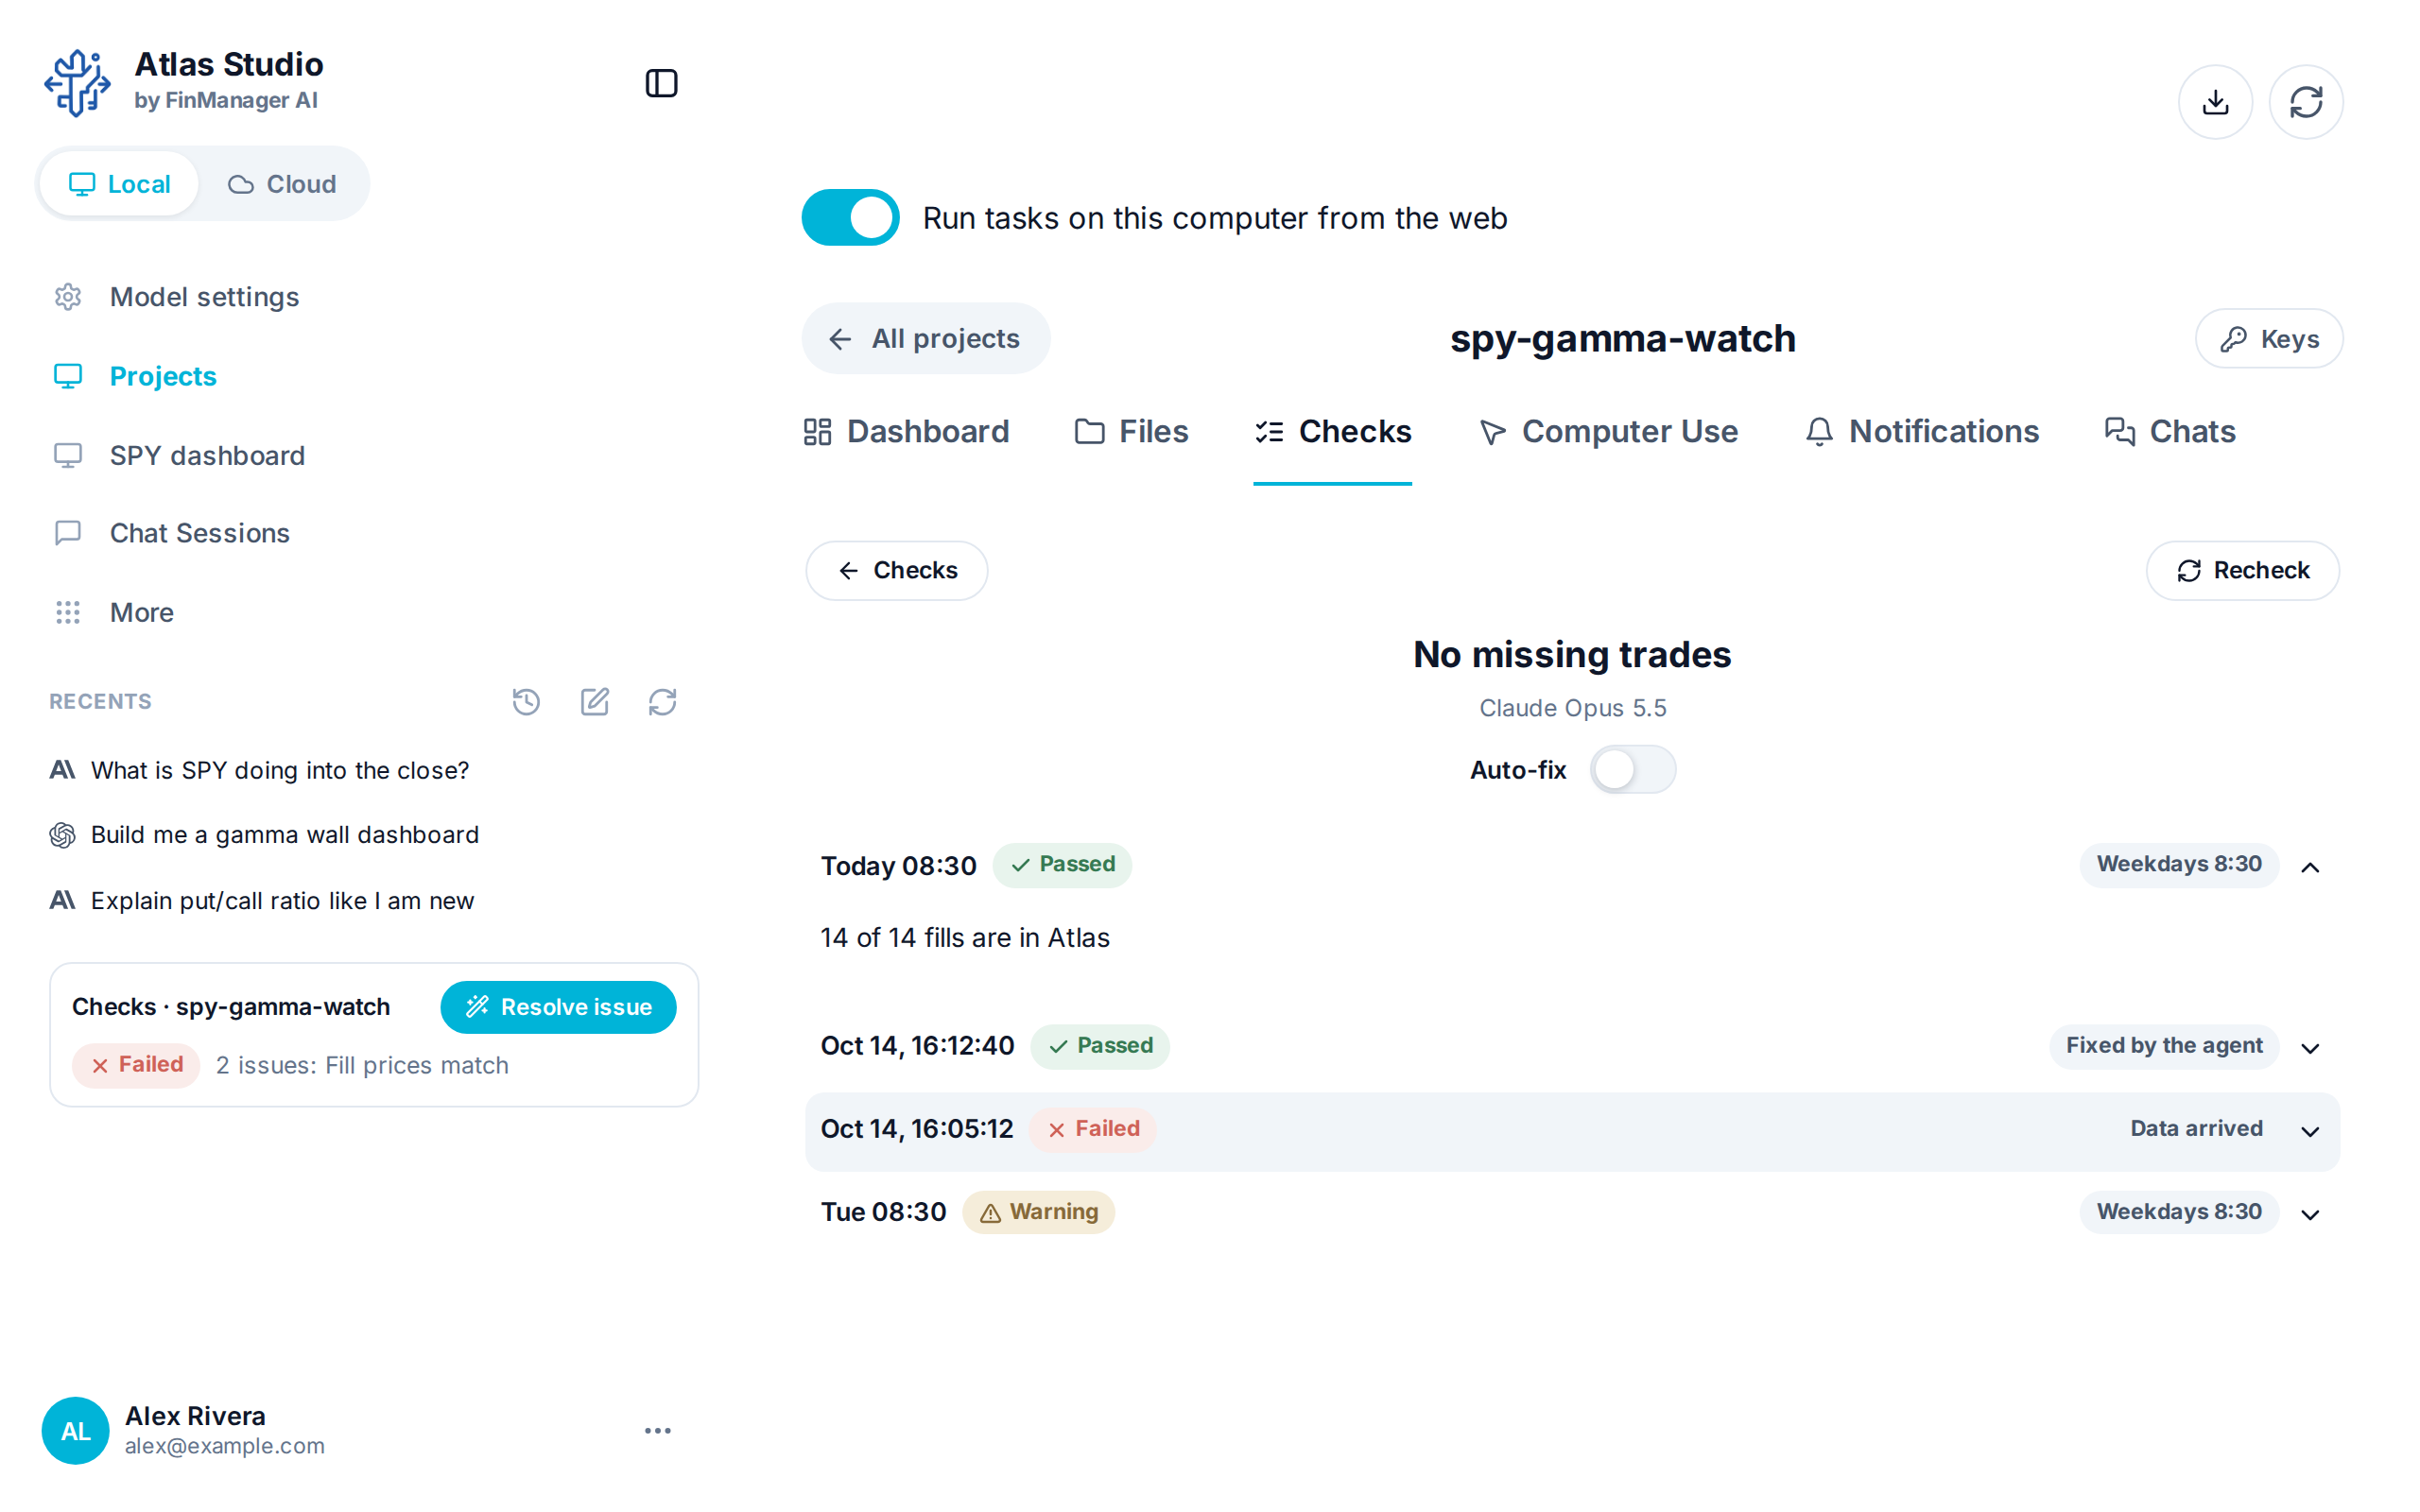Click the download icon button

[x=2215, y=102]
